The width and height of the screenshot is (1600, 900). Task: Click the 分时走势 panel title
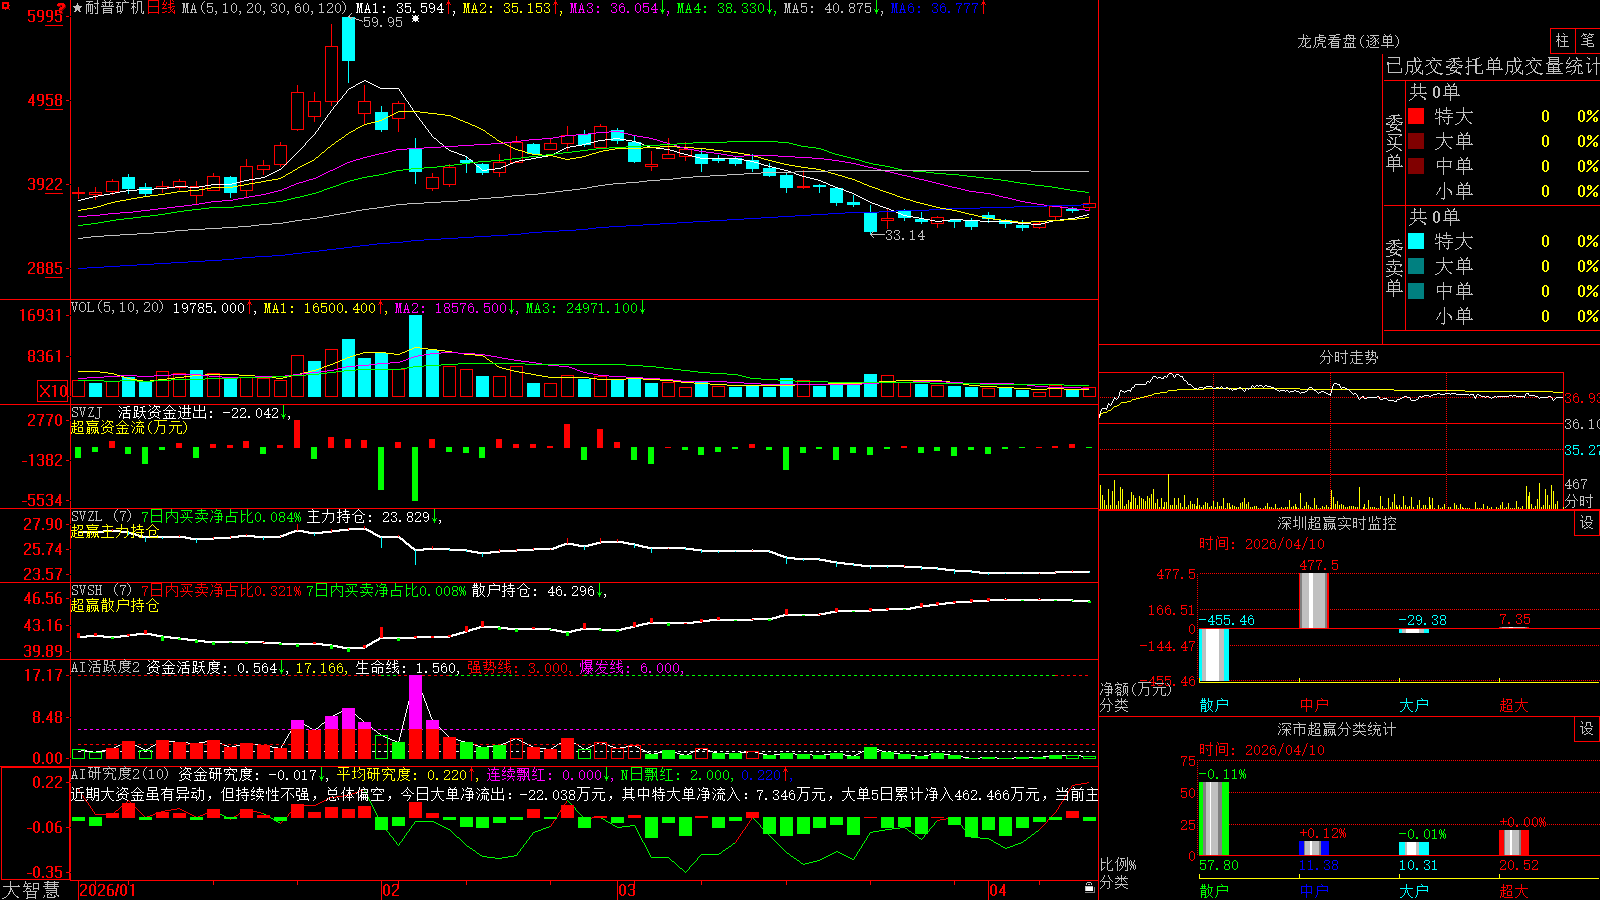(1349, 357)
